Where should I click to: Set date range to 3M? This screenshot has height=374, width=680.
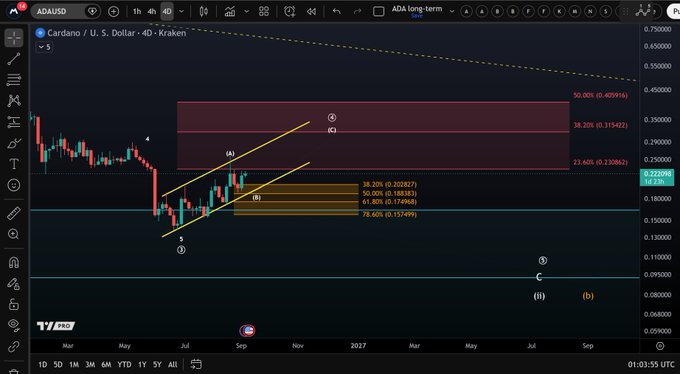90,364
